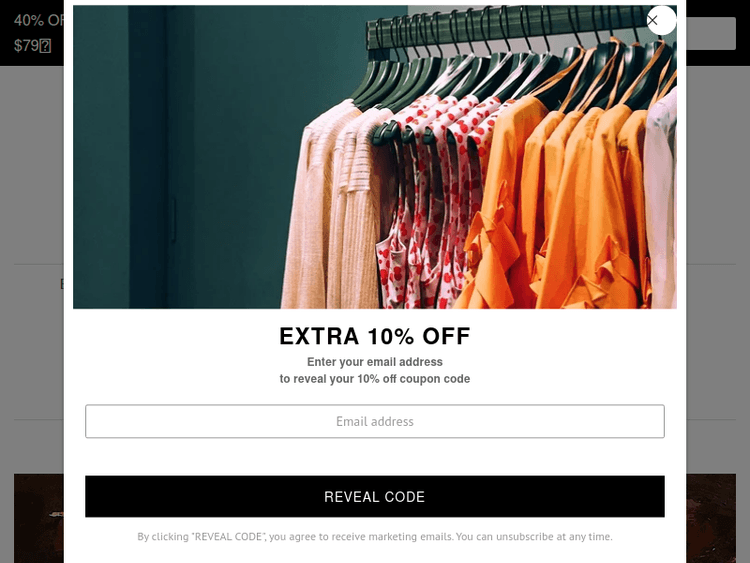The width and height of the screenshot is (750, 563).
Task: Select the EXTRA 10% OFF heading
Action: [x=375, y=336]
